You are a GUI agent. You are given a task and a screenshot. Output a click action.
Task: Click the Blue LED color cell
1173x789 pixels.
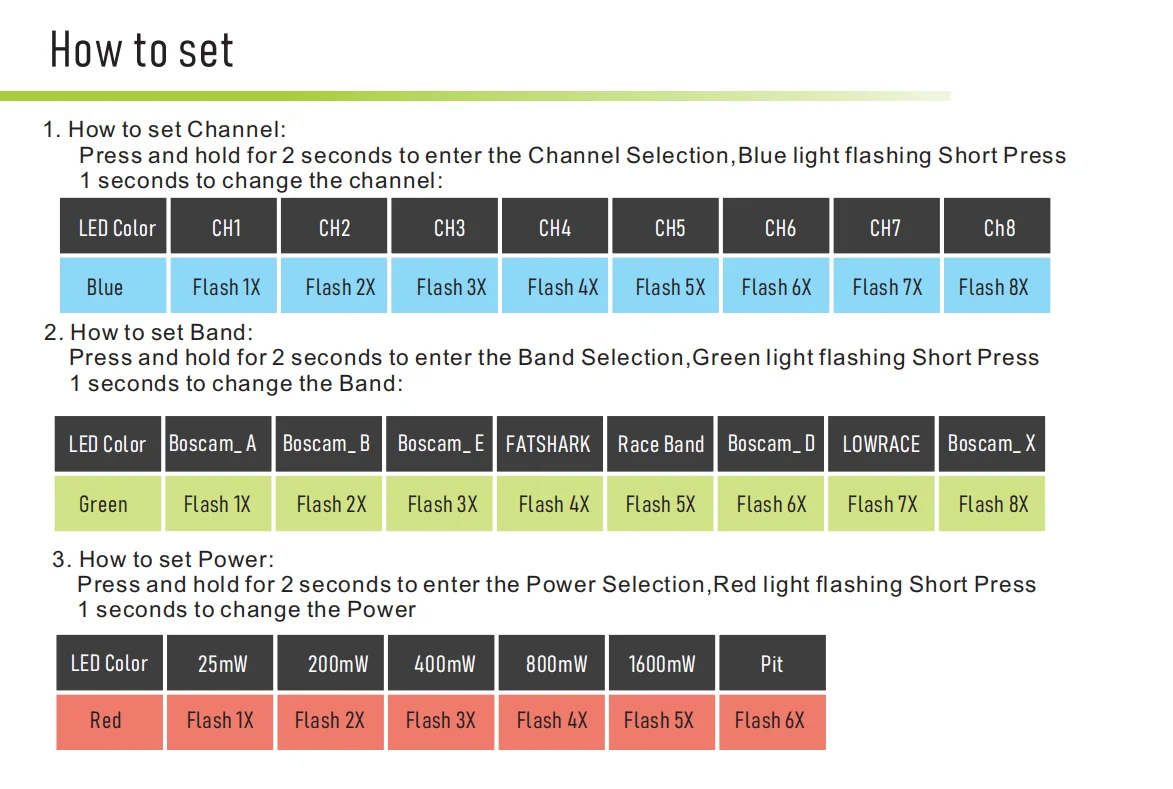pyautogui.click(x=113, y=286)
